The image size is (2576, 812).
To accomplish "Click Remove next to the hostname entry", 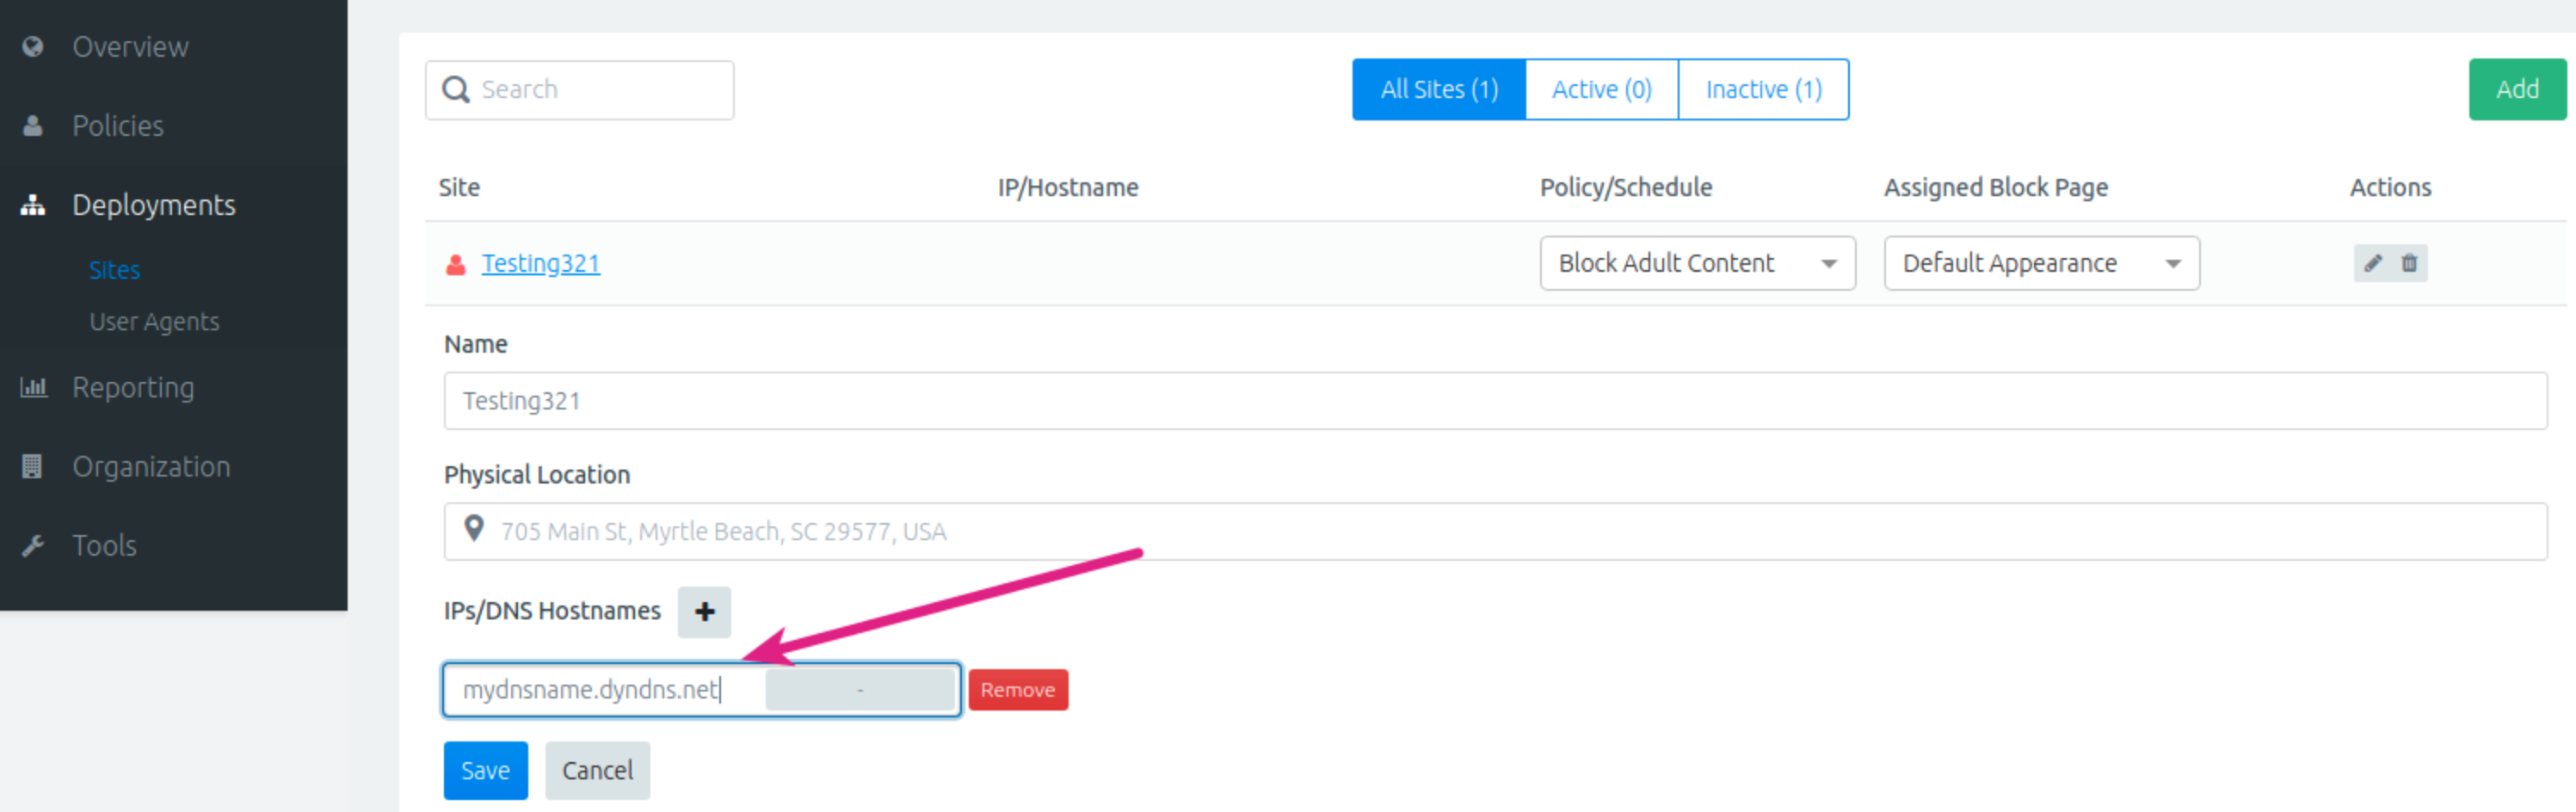I will (x=1017, y=689).
